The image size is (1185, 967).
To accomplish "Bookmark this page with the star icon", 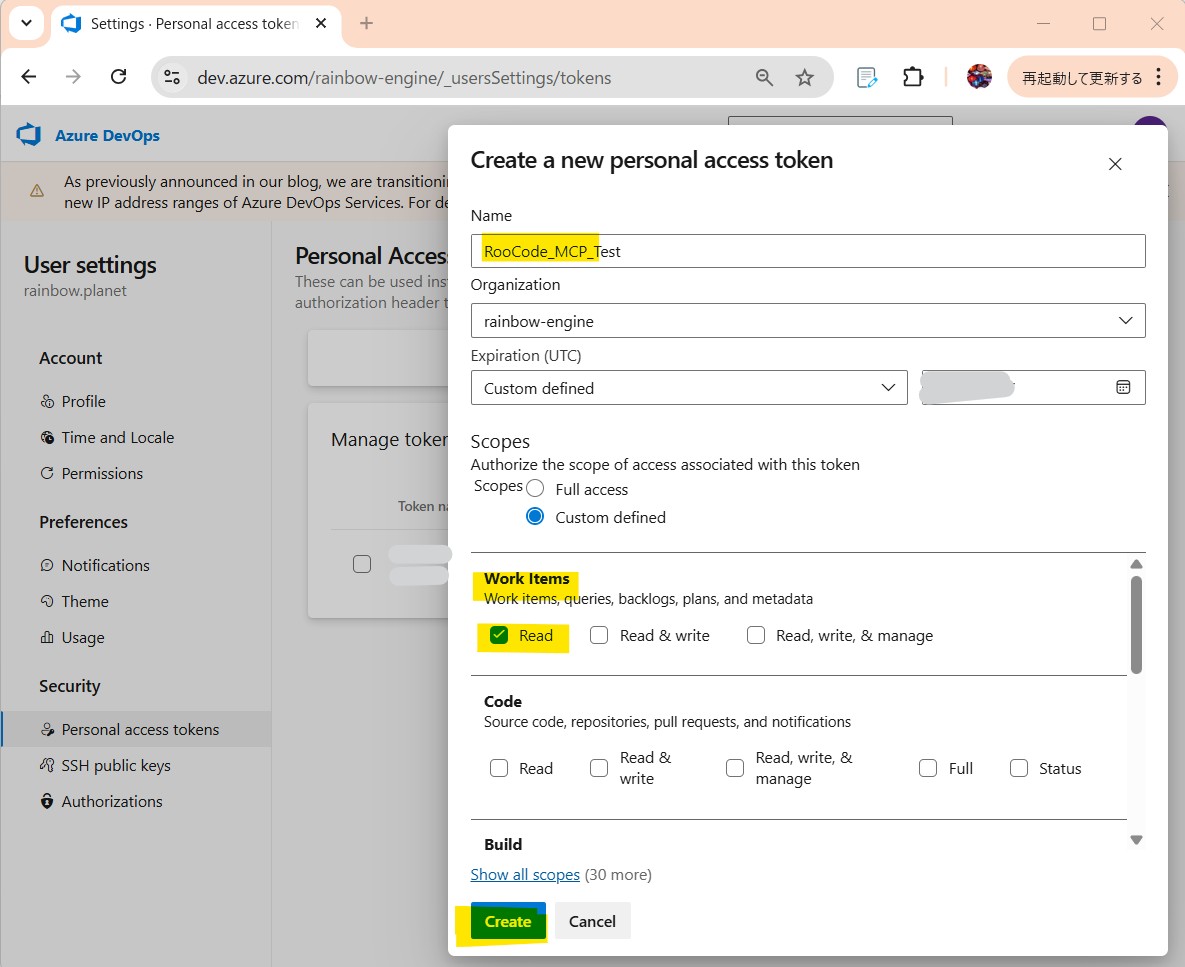I will 805,77.
